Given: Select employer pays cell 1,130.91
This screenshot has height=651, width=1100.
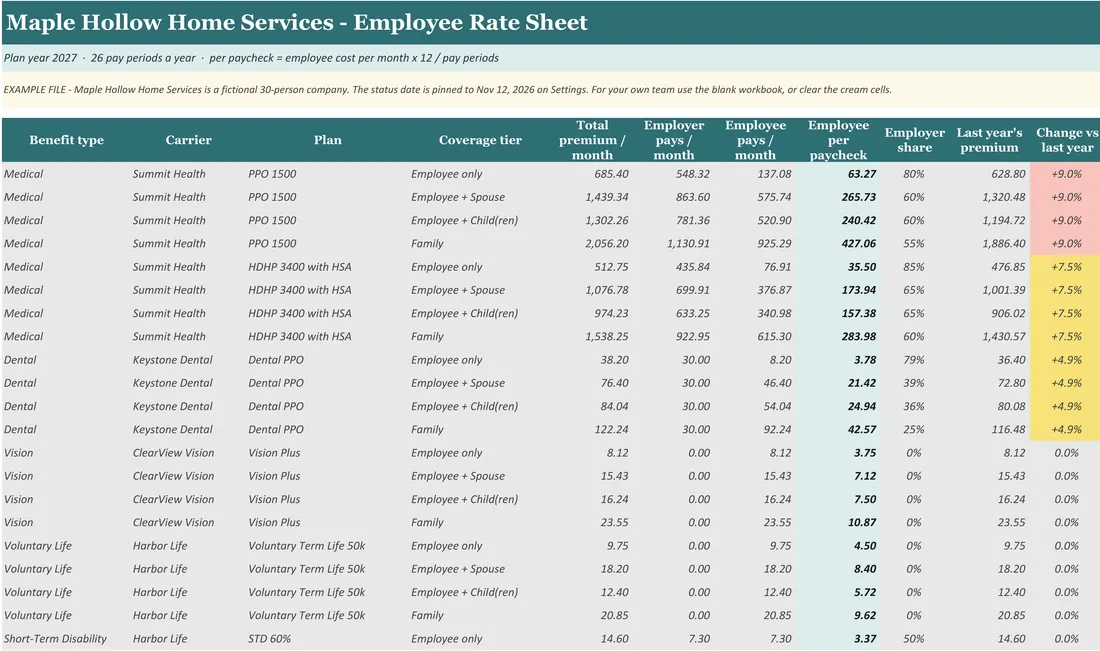Looking at the screenshot, I should [688, 243].
